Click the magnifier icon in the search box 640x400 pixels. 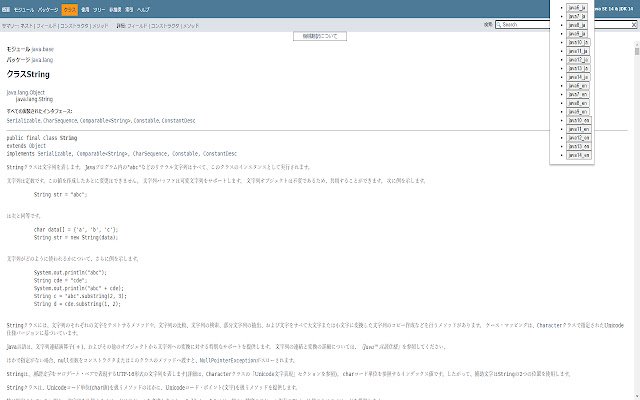498,25
